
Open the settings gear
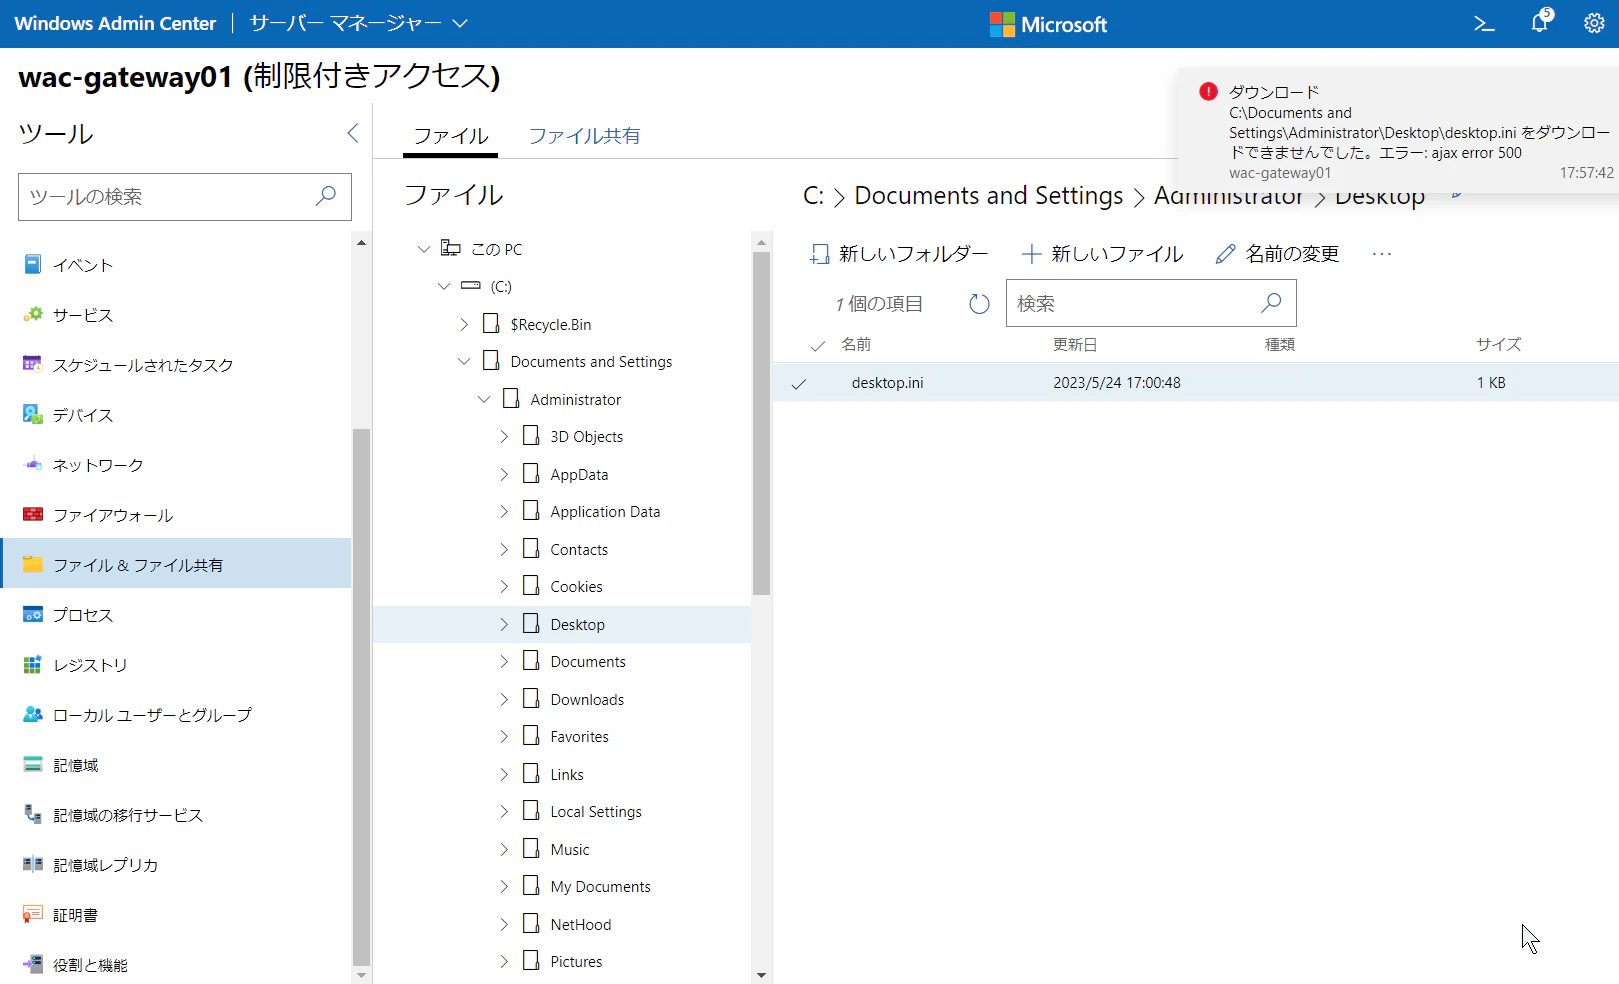[x=1594, y=23]
